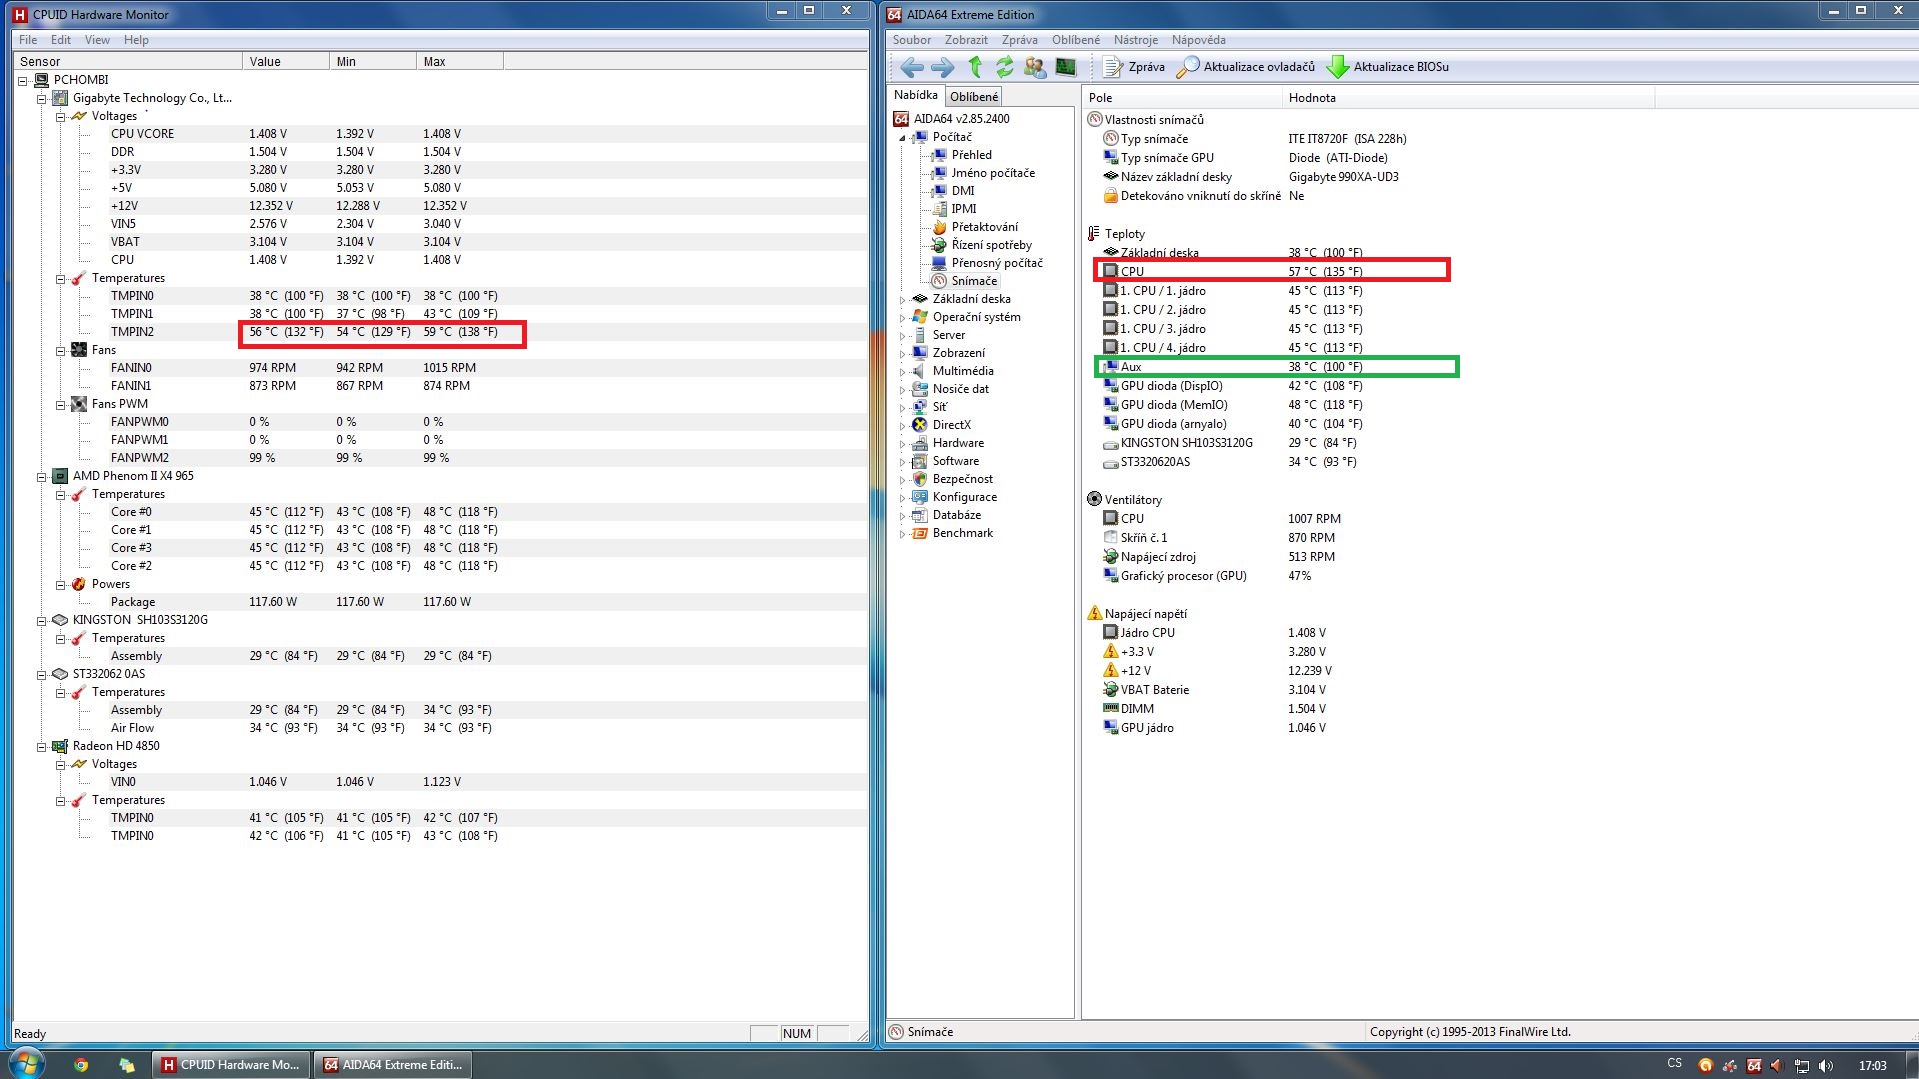Click the Value column header in HWMonitor
This screenshot has width=1919, height=1079.
pyautogui.click(x=286, y=61)
